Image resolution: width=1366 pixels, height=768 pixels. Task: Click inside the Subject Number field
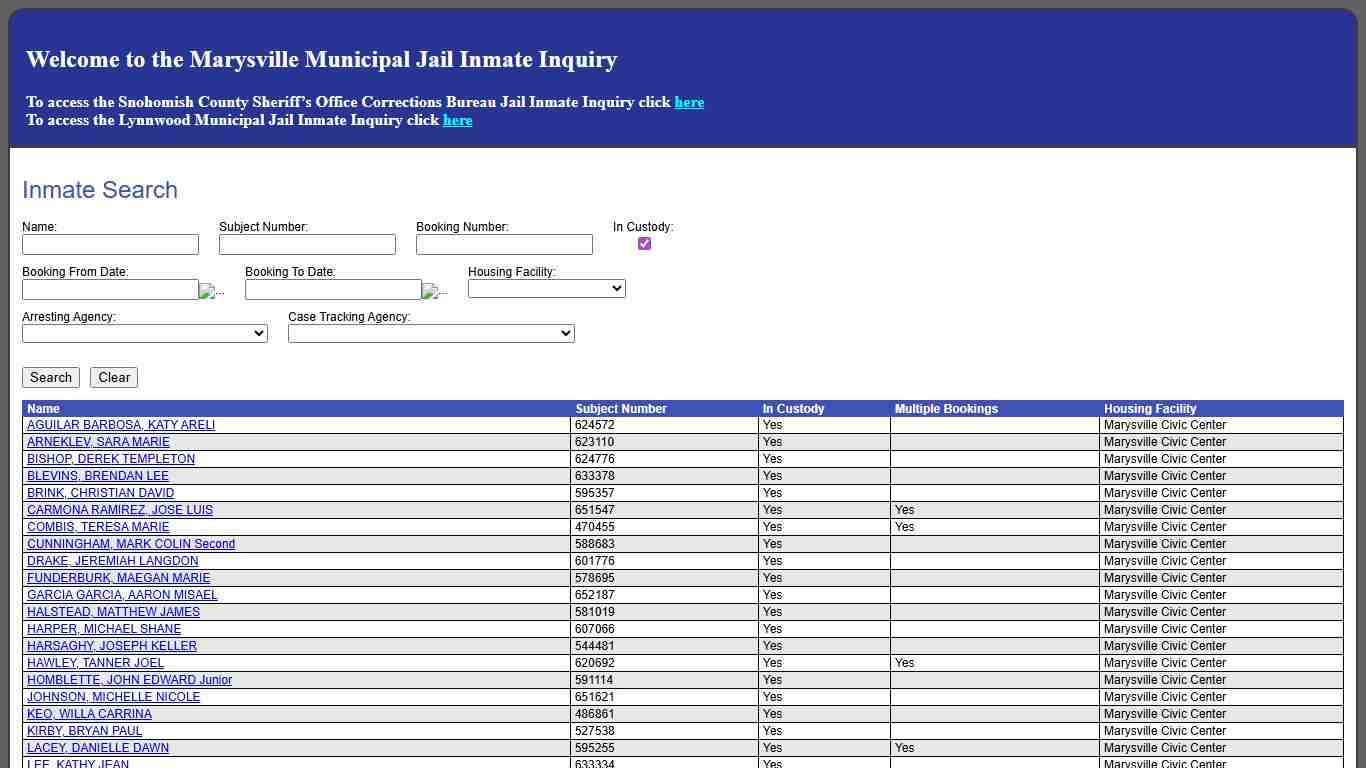point(306,244)
